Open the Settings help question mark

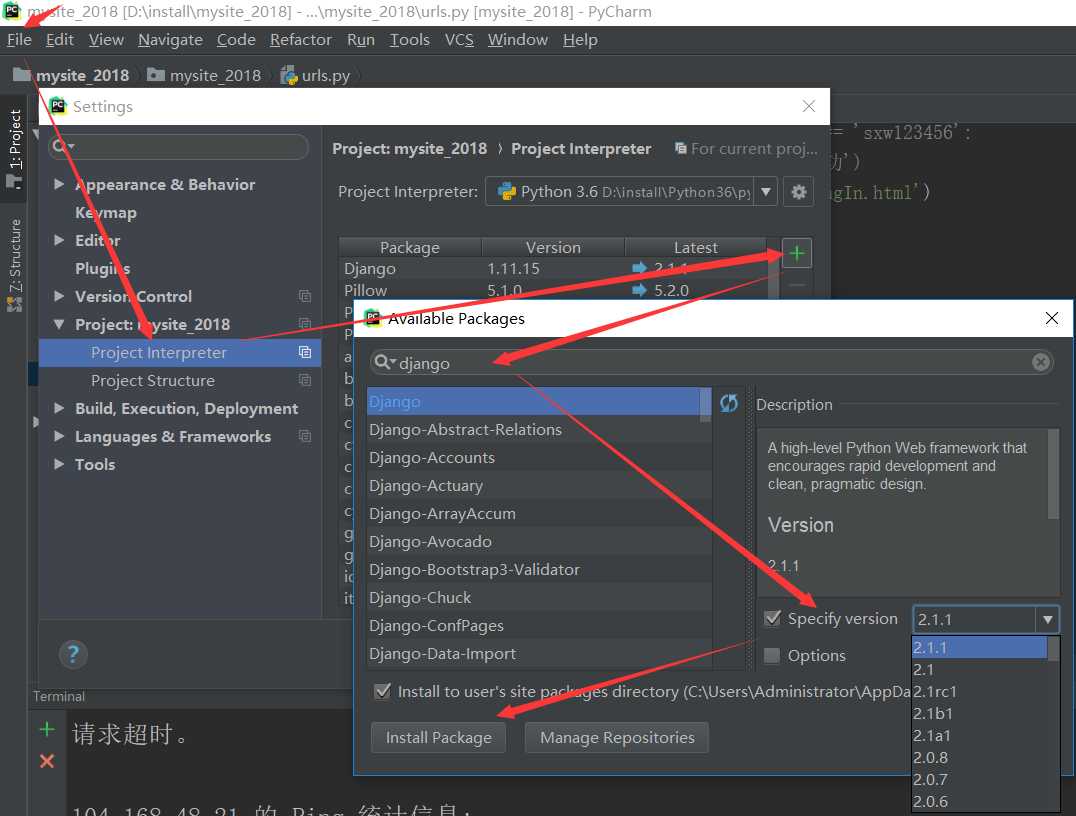tap(73, 654)
